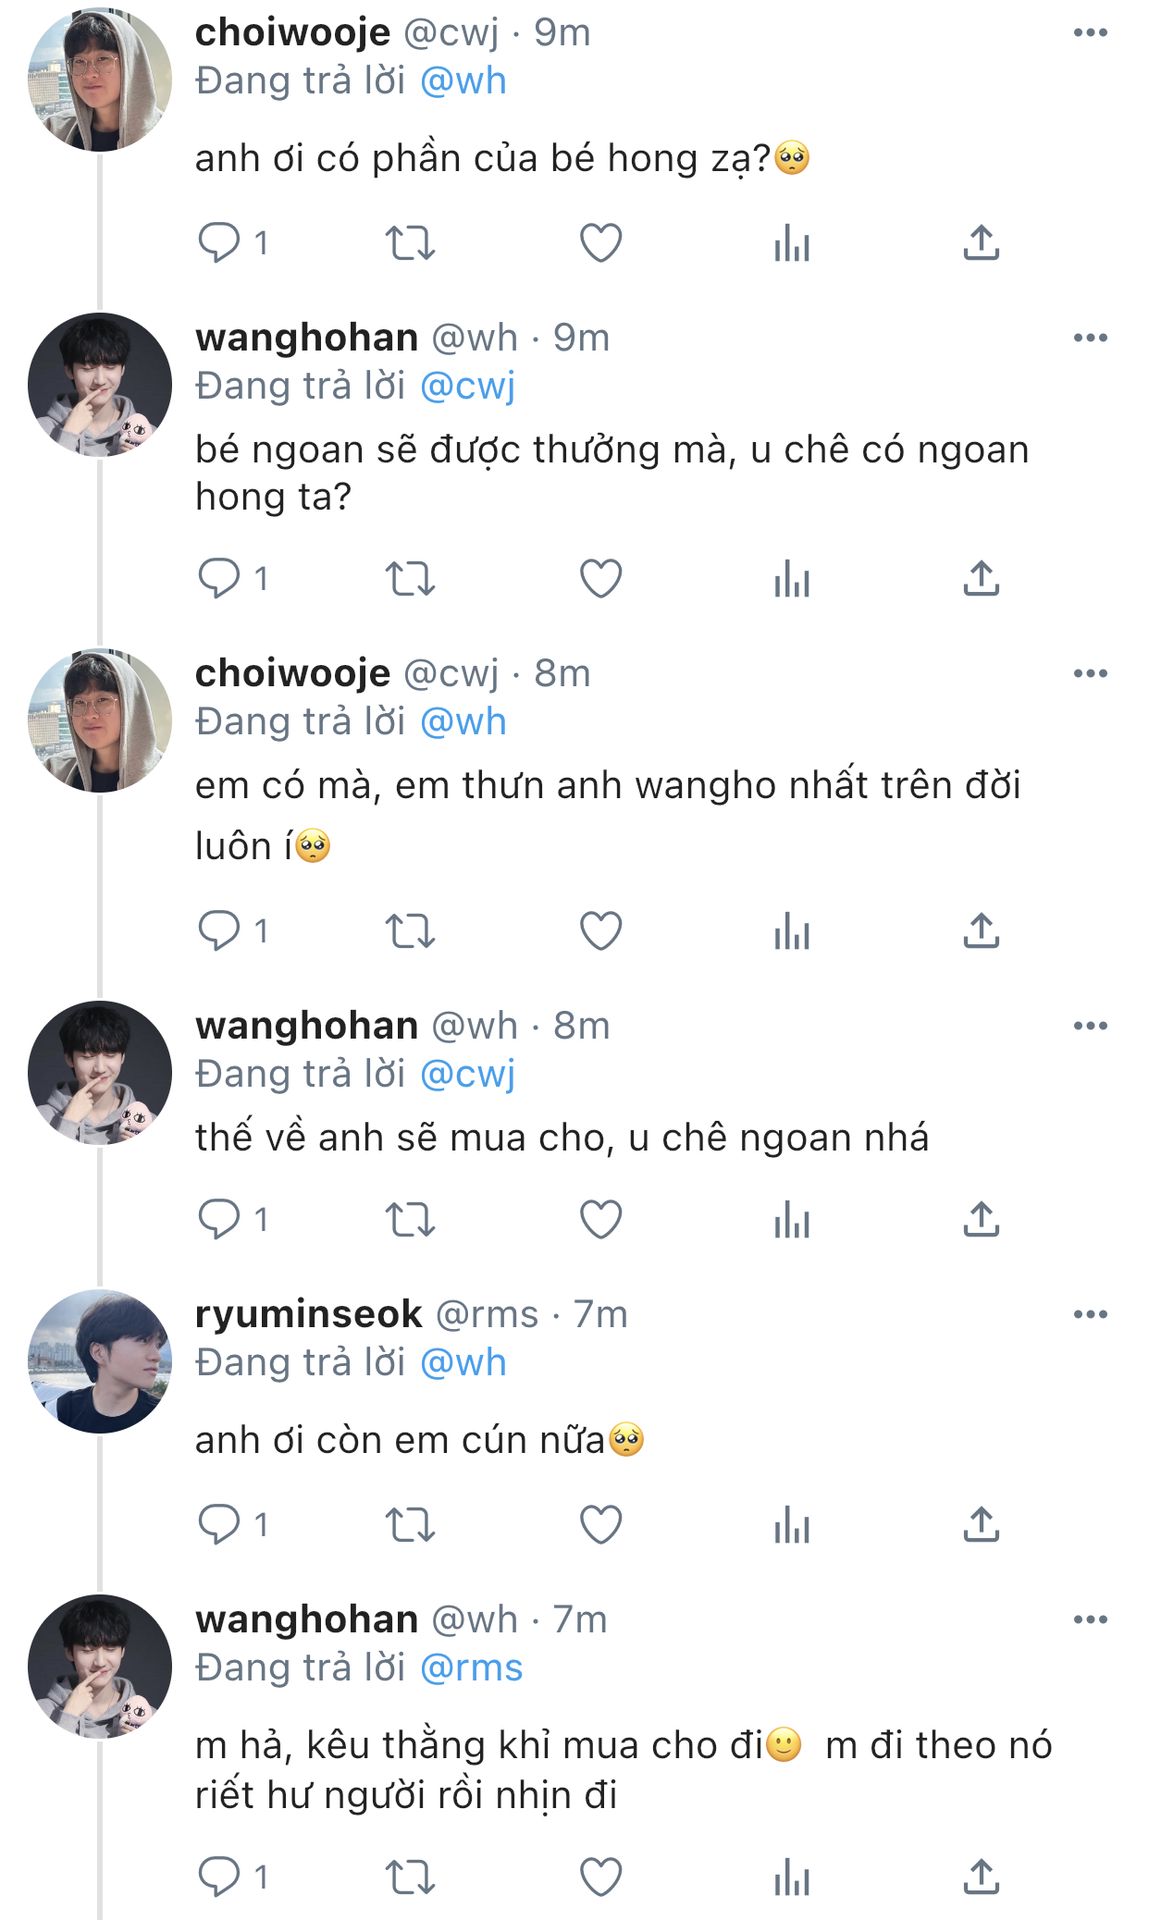The height and width of the screenshot is (1920, 1149).
Task: Share choiwooje's 'anh ơi có phần' tweet
Action: [981, 242]
